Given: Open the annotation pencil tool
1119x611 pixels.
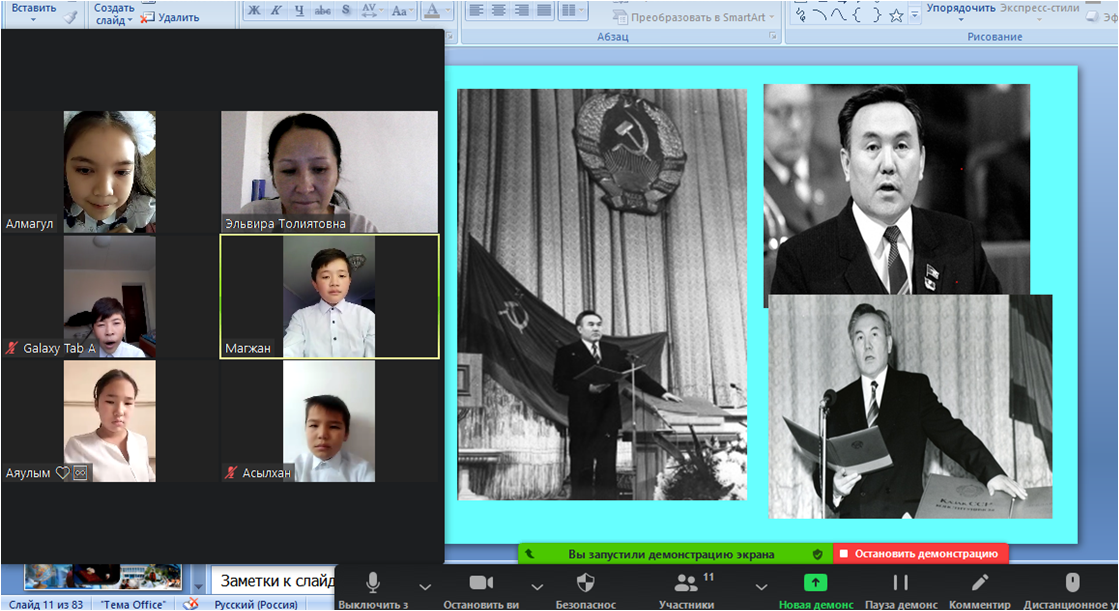Looking at the screenshot, I should tap(980, 583).
